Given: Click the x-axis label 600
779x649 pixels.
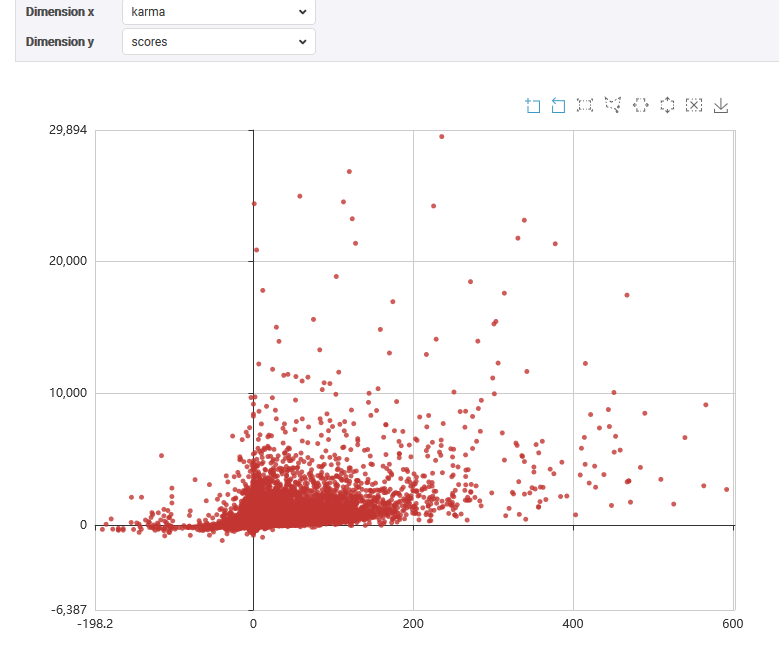Looking at the screenshot, I should click(x=733, y=624).
